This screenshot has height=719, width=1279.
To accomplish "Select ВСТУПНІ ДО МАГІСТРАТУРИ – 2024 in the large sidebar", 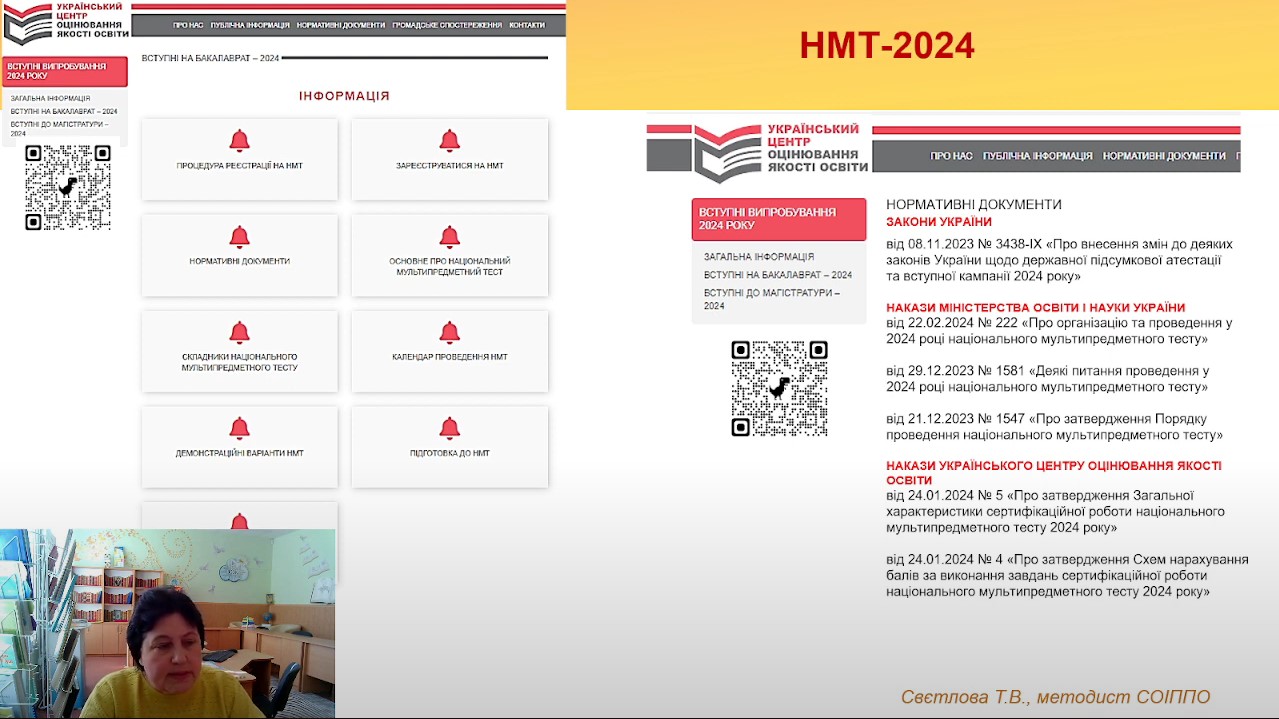I will click(x=771, y=299).
